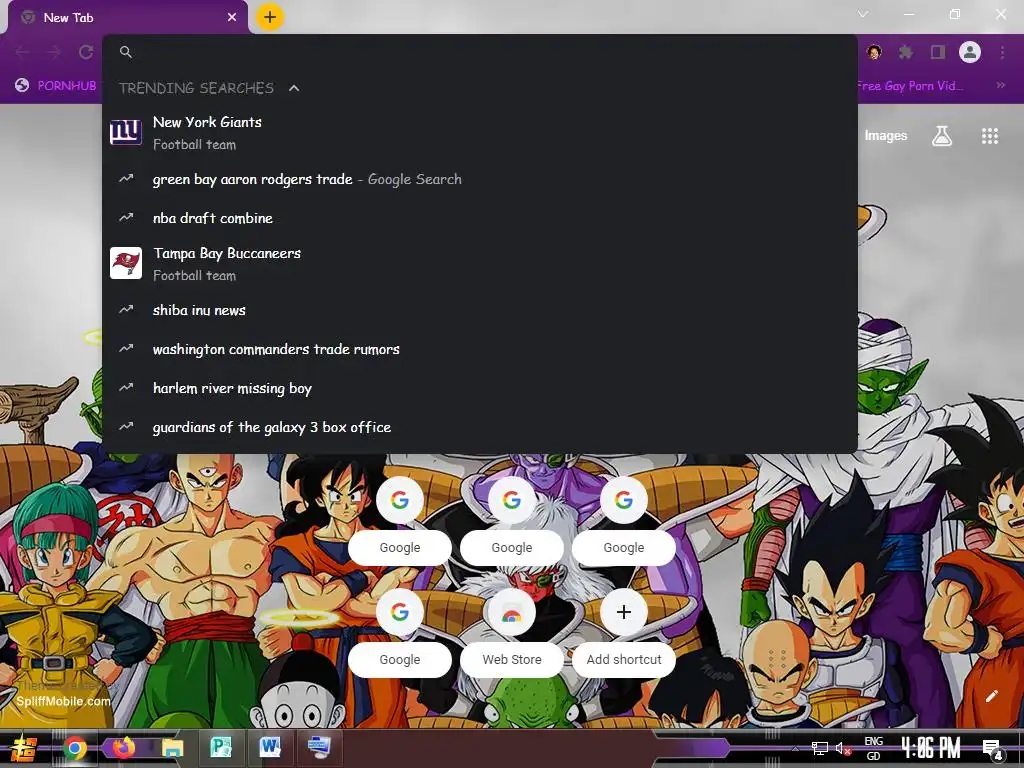1024x768 pixels.
Task: Click the forward navigation arrow
Action: pos(54,52)
